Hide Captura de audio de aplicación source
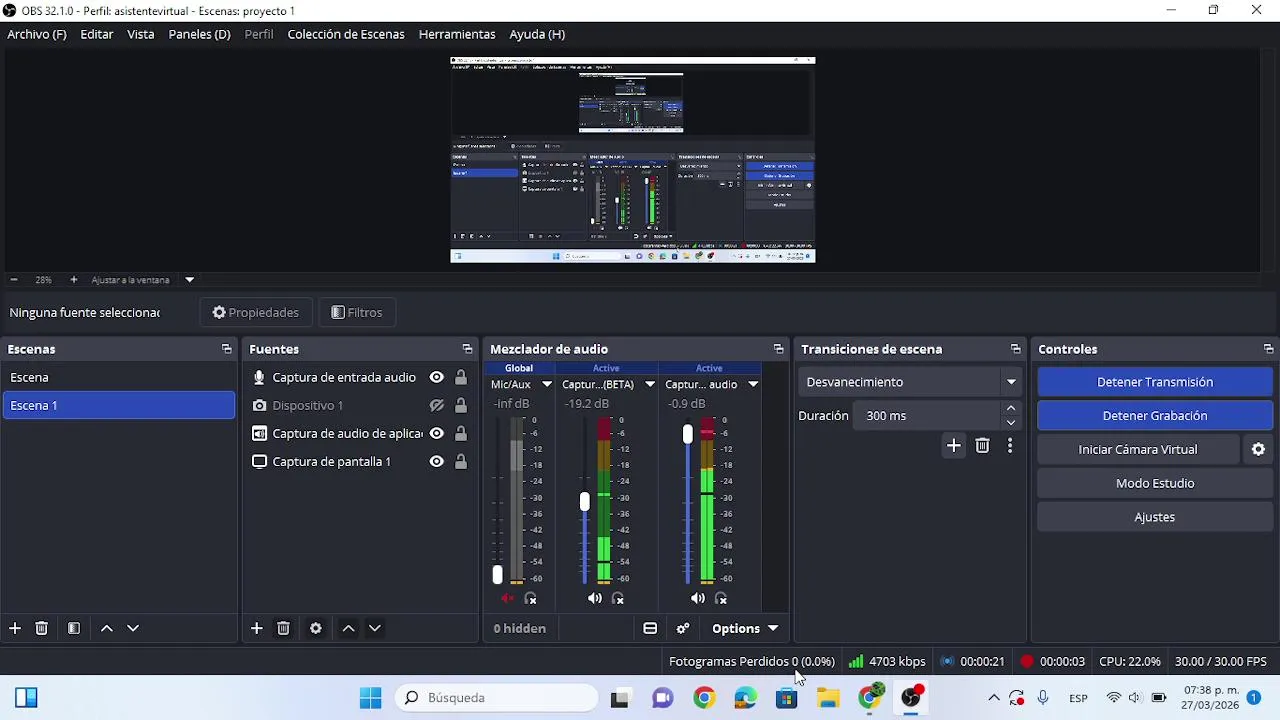 click(x=437, y=433)
